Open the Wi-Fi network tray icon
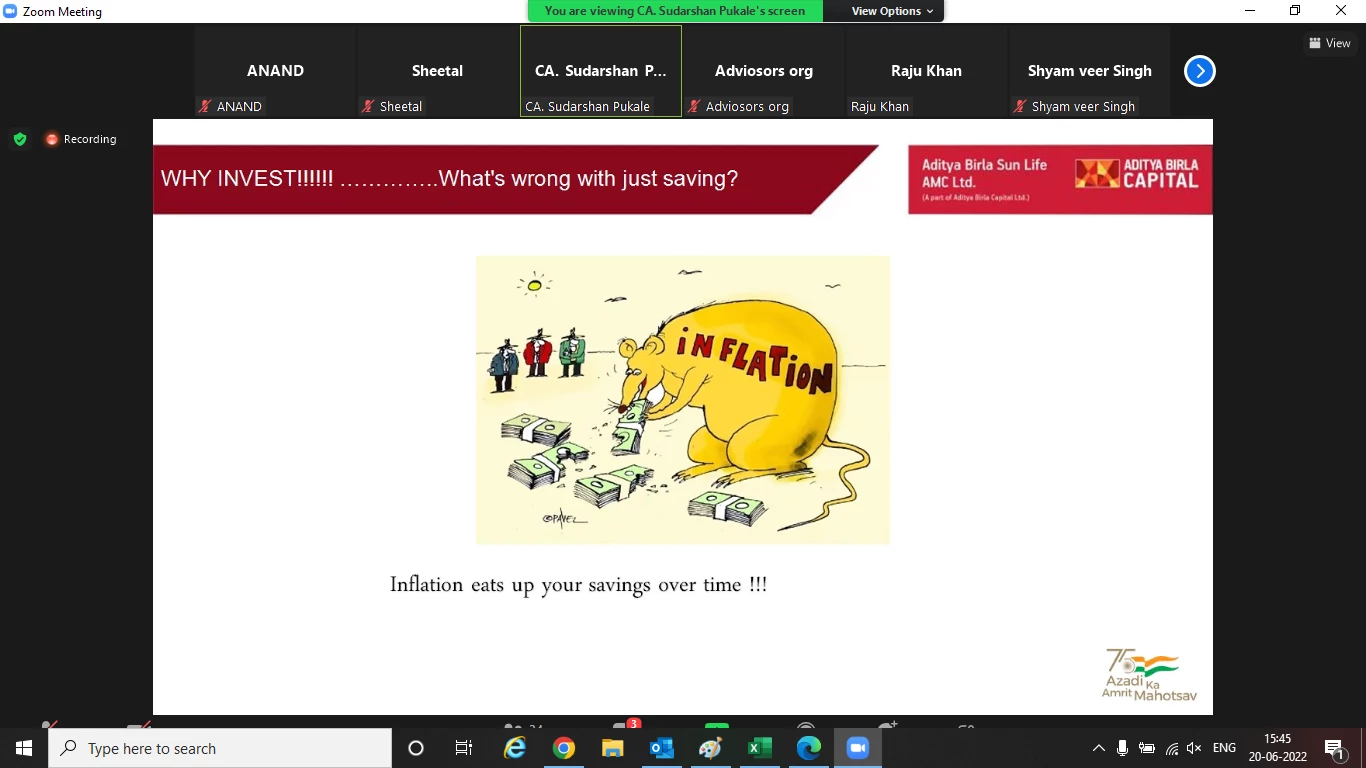The width and height of the screenshot is (1366, 768). tap(1171, 748)
